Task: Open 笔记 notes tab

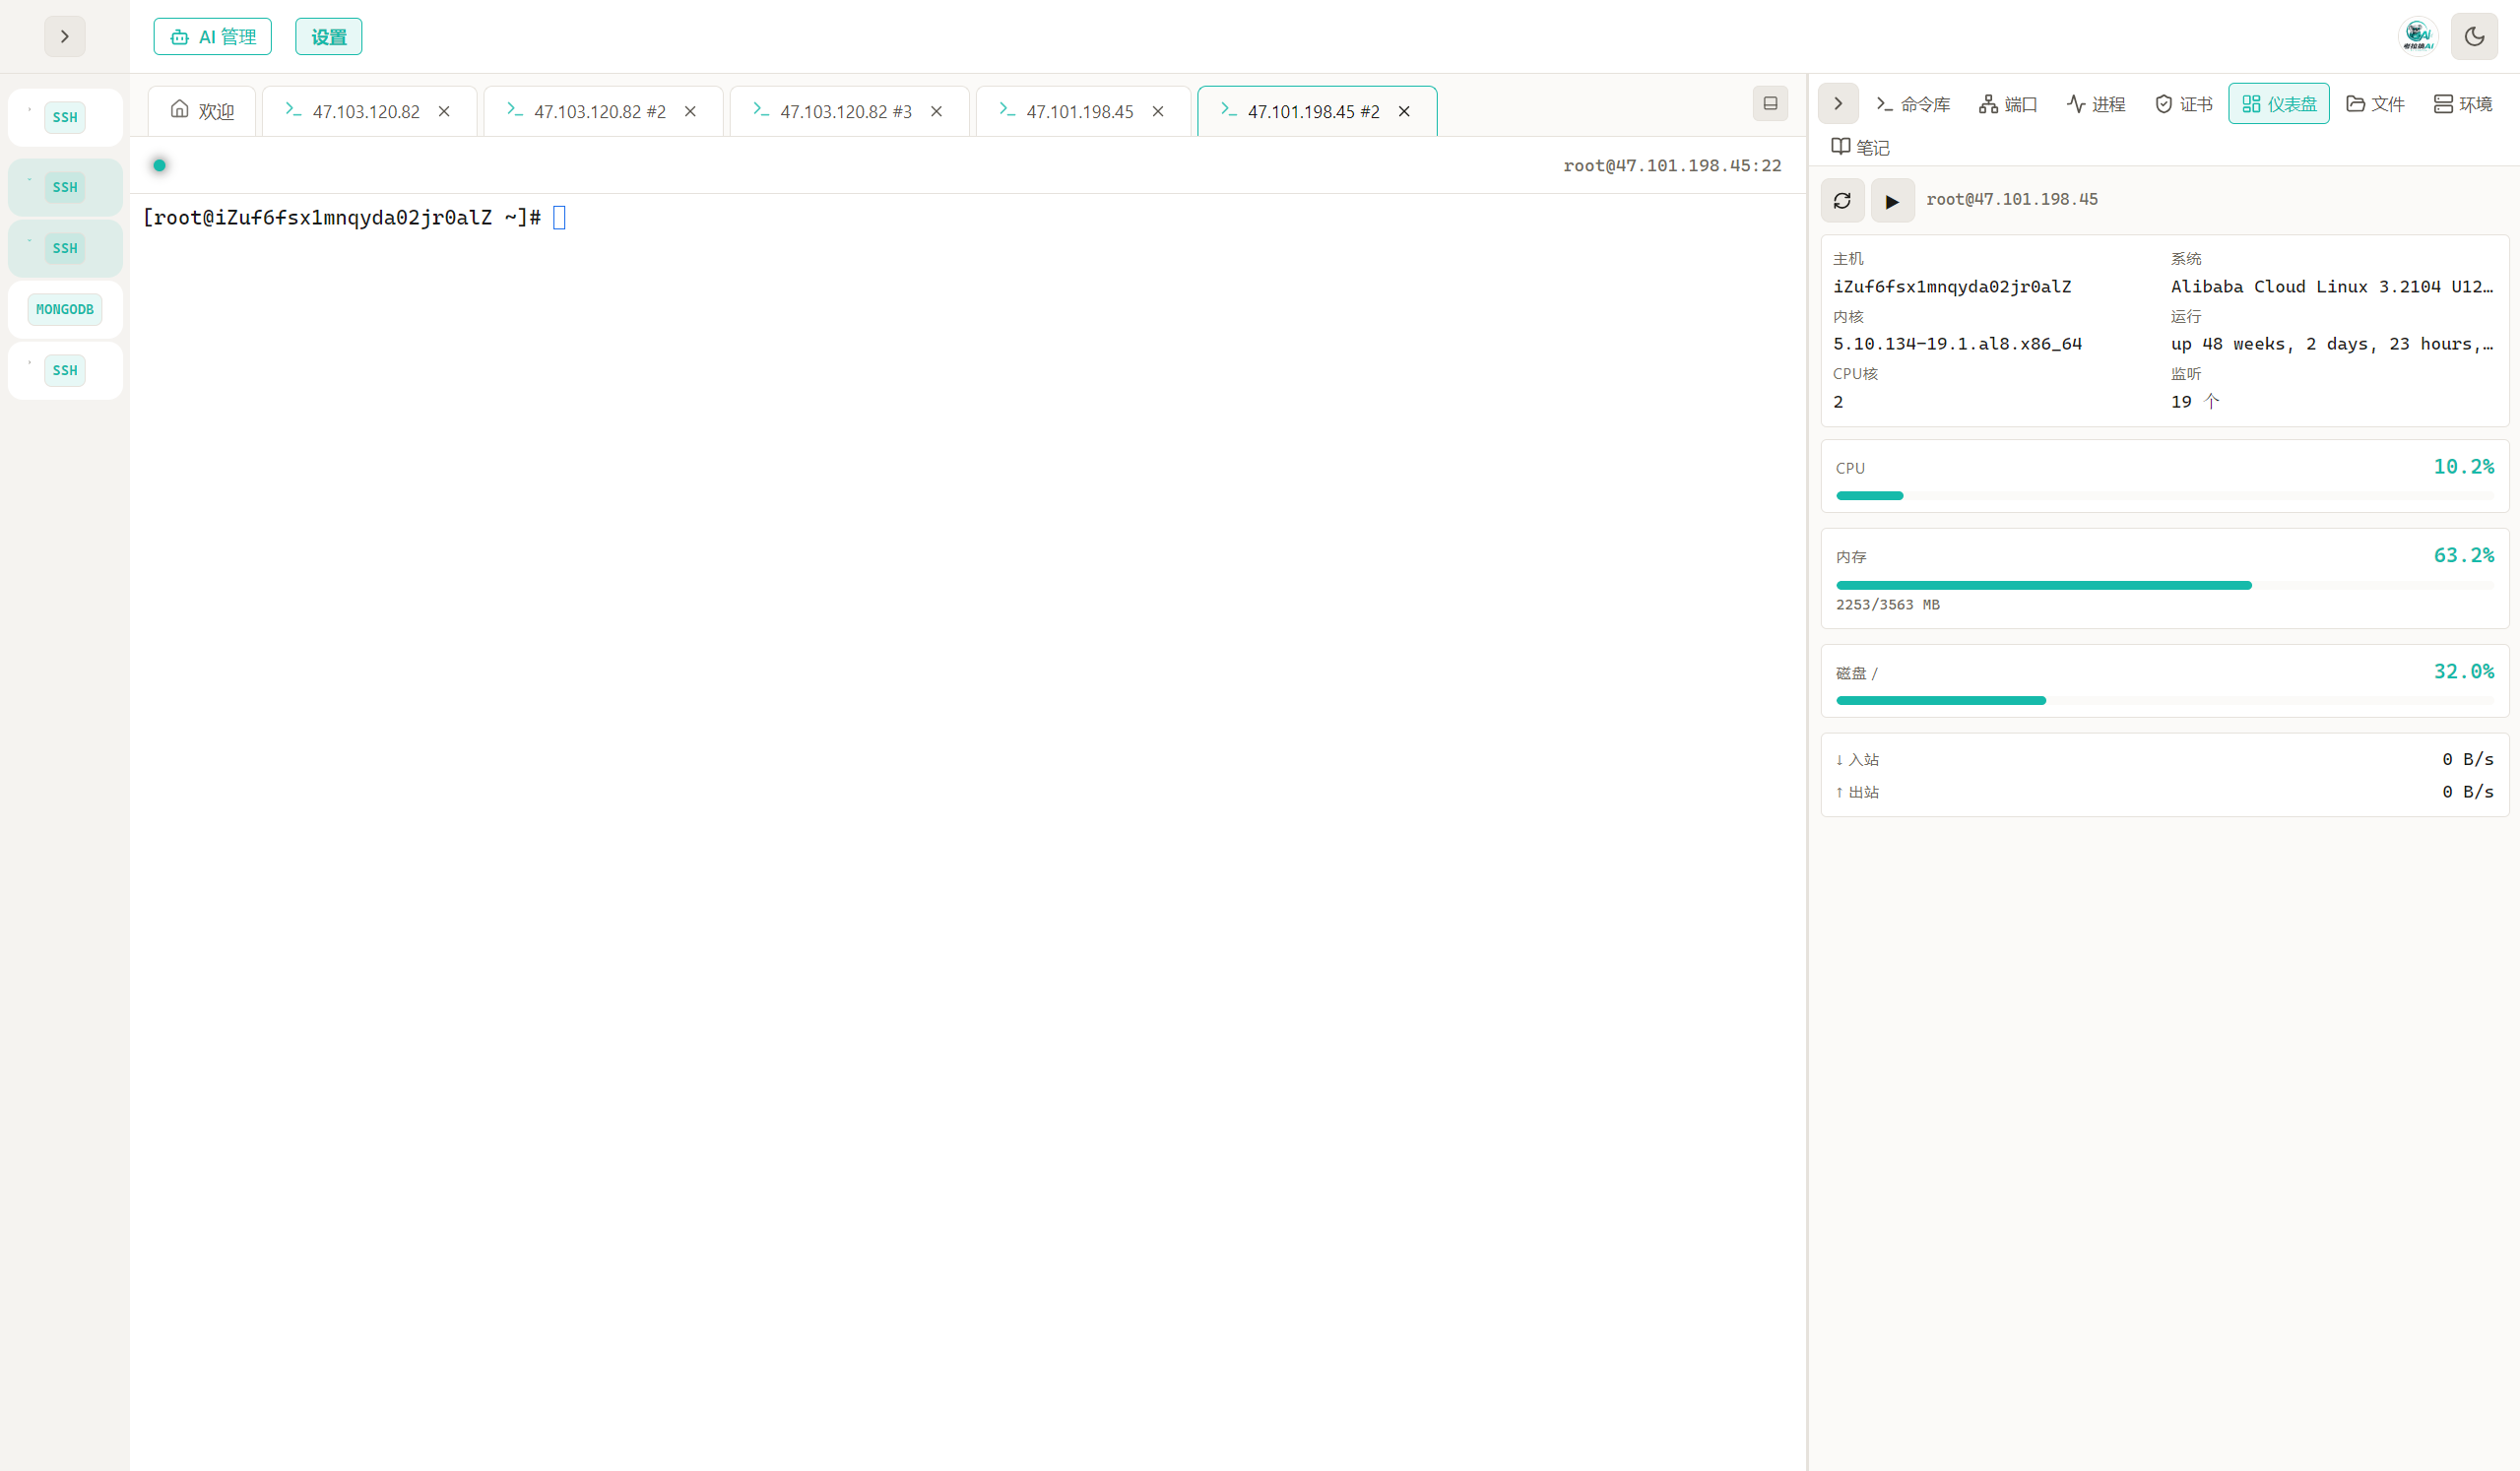Action: click(1860, 147)
